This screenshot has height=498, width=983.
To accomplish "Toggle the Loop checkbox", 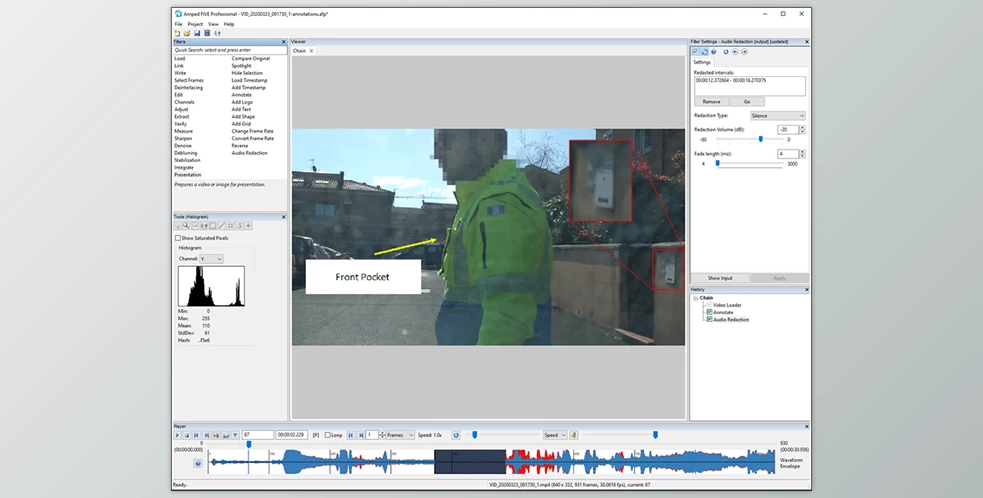I will click(x=328, y=435).
